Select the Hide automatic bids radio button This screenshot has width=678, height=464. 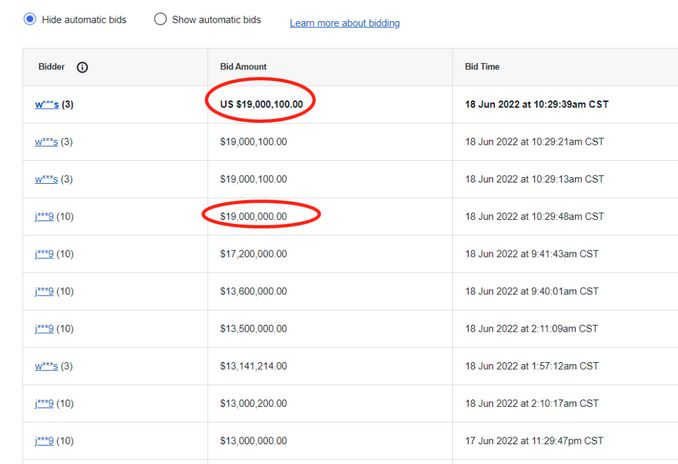pos(30,19)
